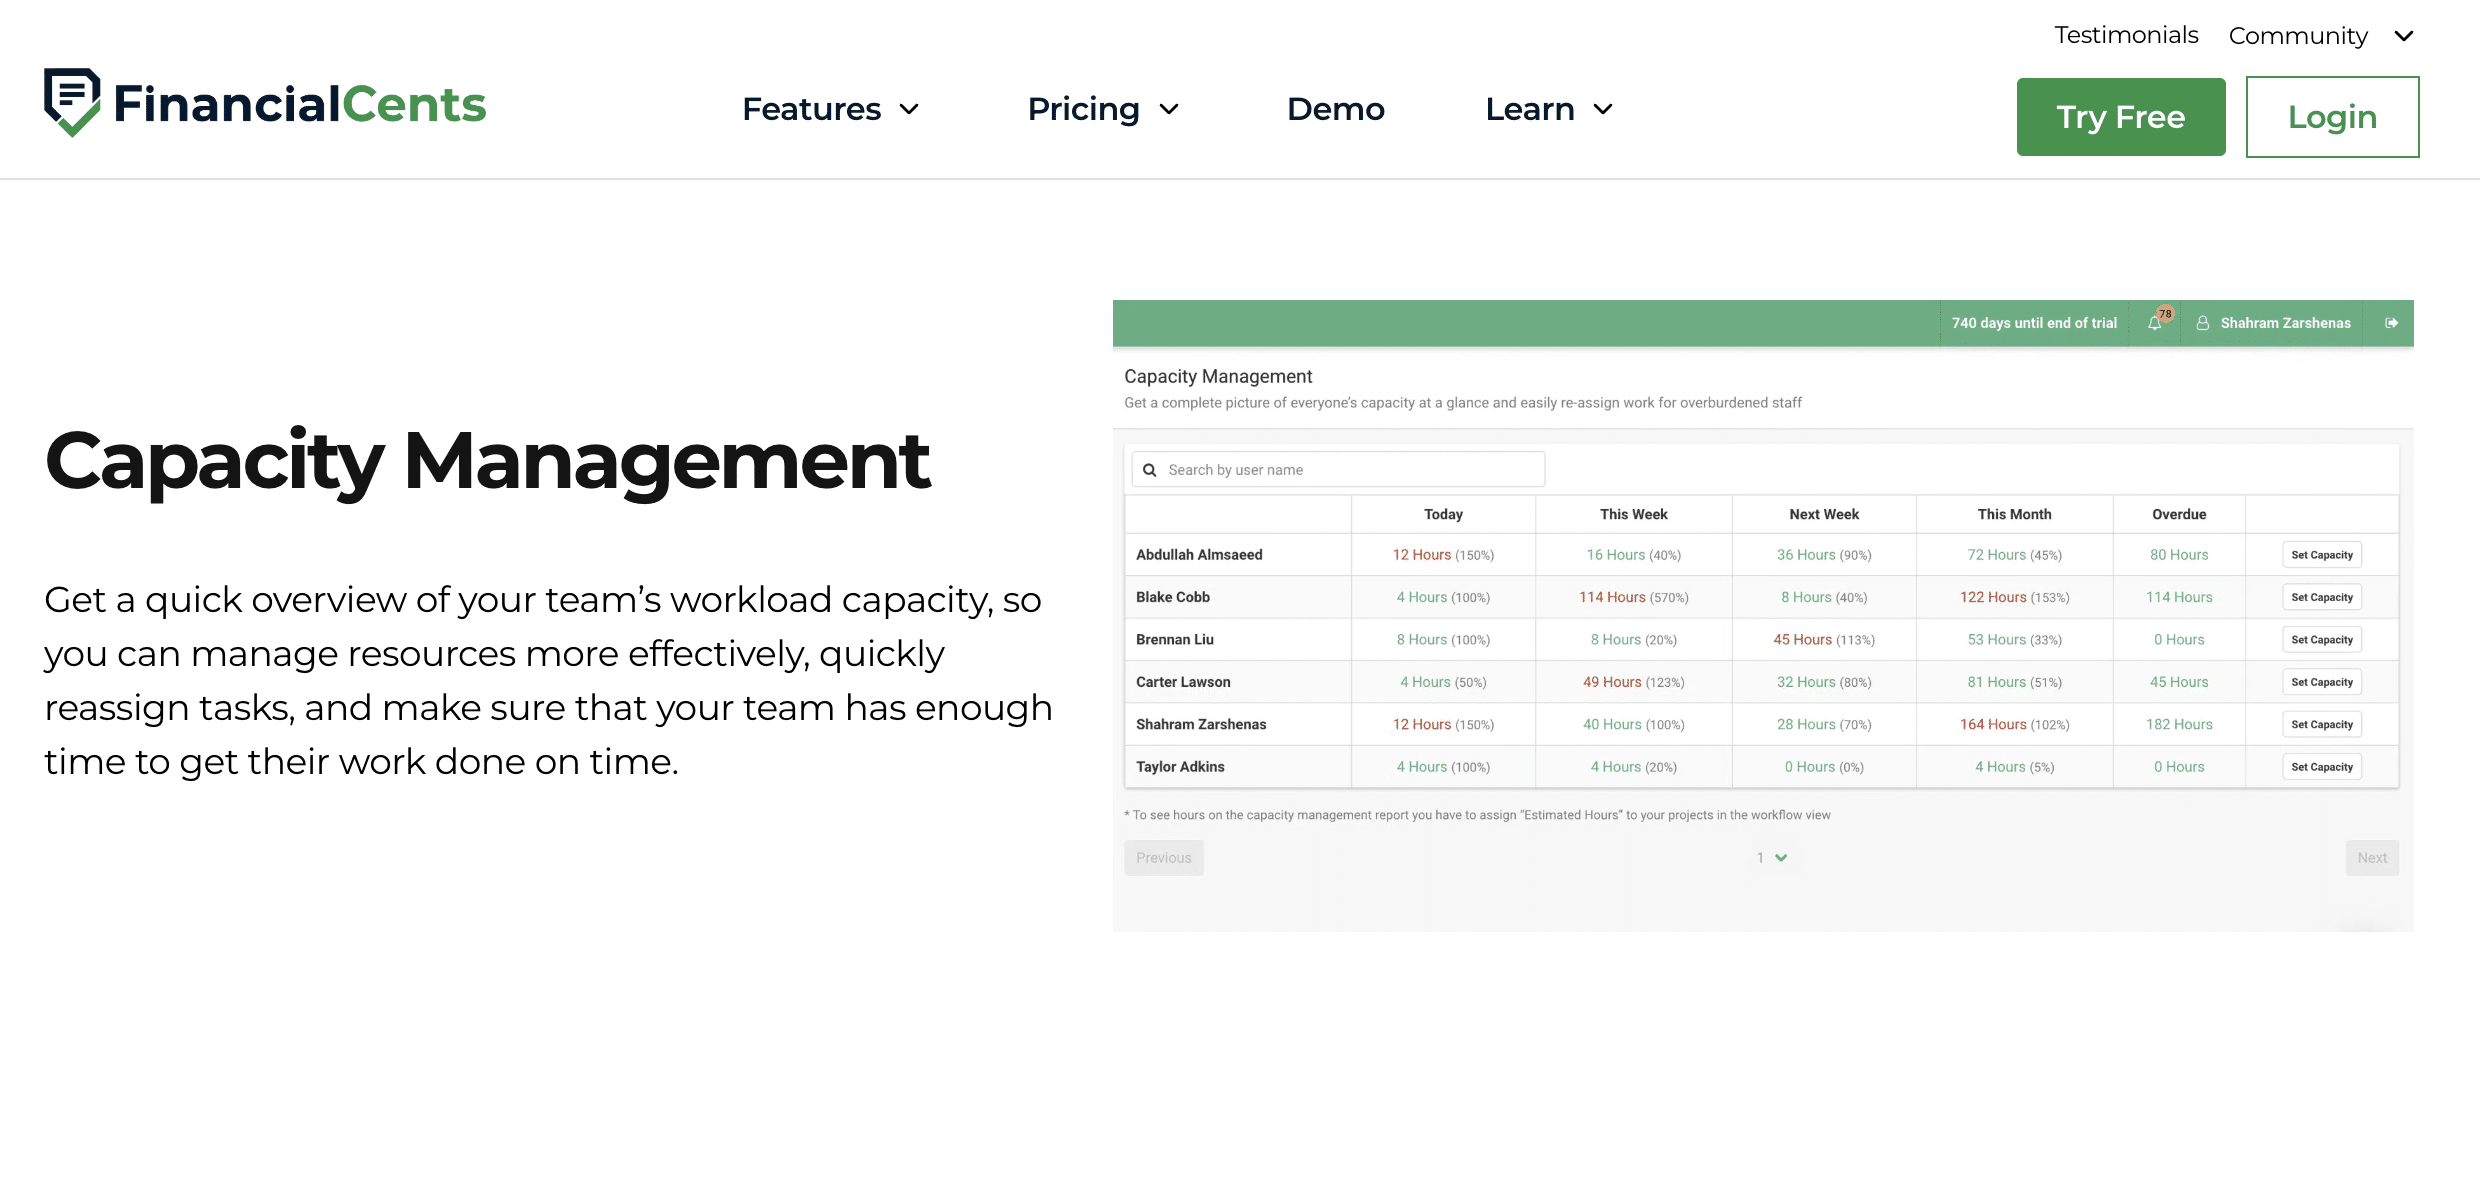The width and height of the screenshot is (2480, 1204).
Task: Click Blake Cobb's 114 Hours (570%) cell
Action: click(x=1633, y=597)
